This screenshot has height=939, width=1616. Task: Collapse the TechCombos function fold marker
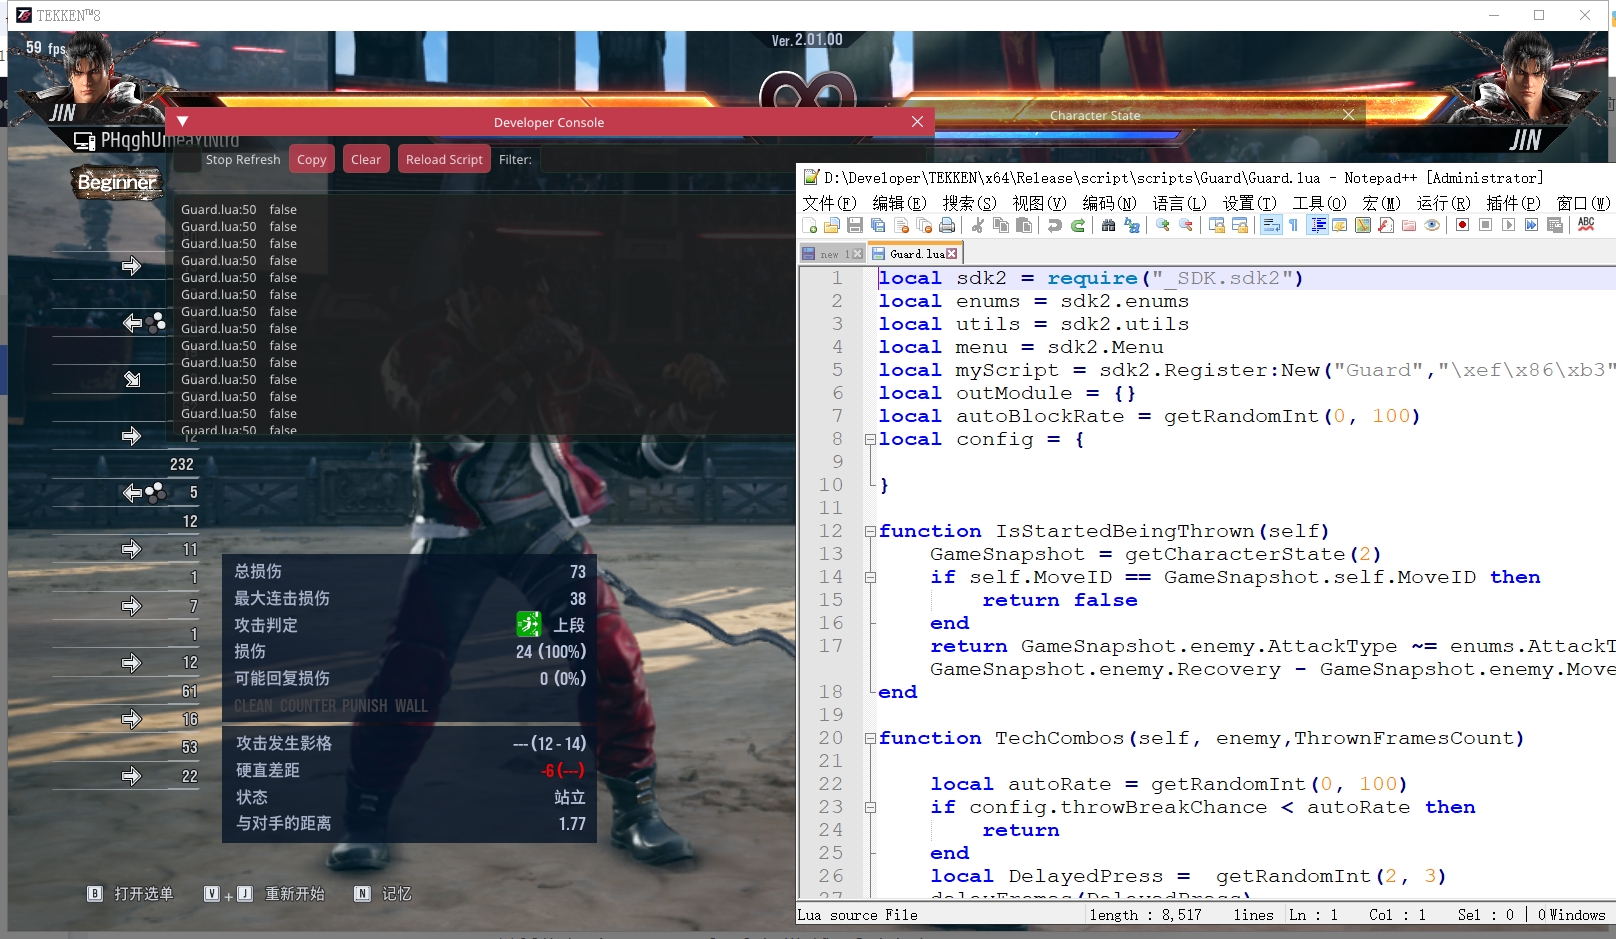point(870,738)
